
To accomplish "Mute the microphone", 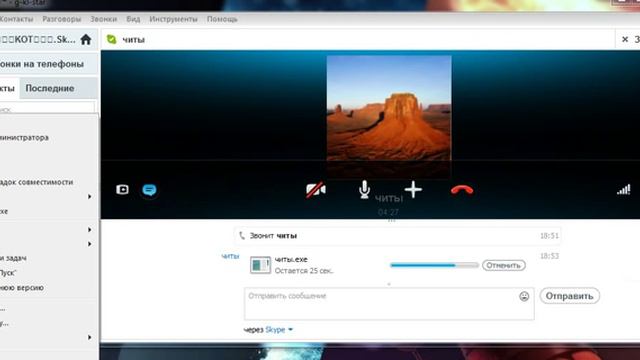I will click(x=364, y=190).
